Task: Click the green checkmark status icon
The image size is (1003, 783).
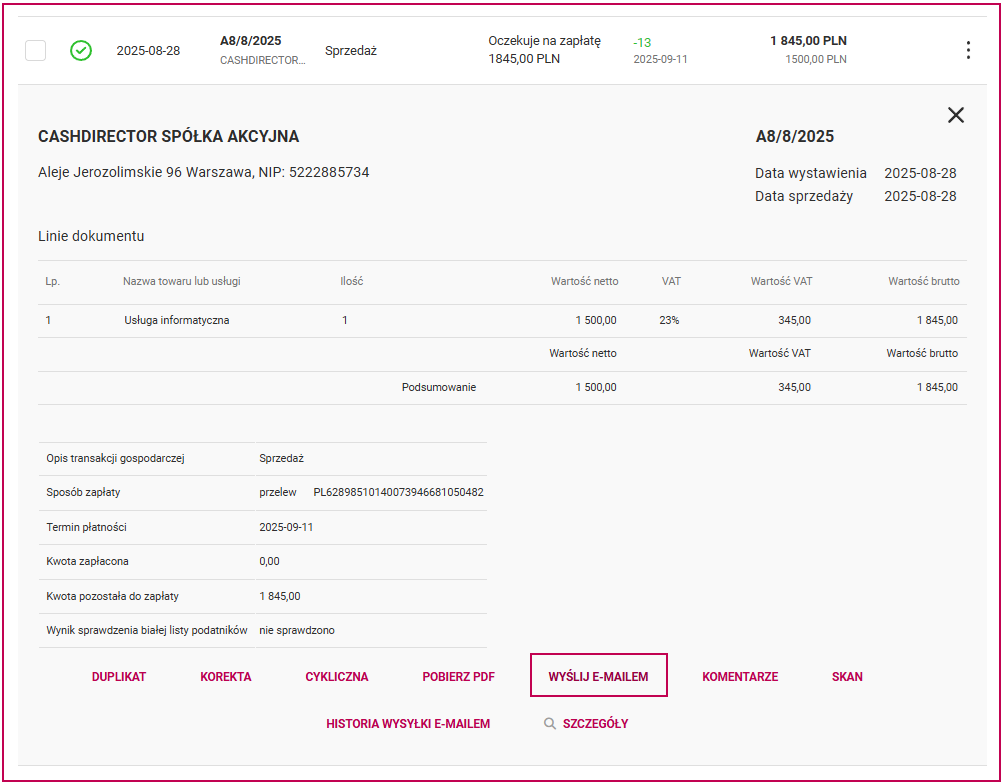Action: 81,51
